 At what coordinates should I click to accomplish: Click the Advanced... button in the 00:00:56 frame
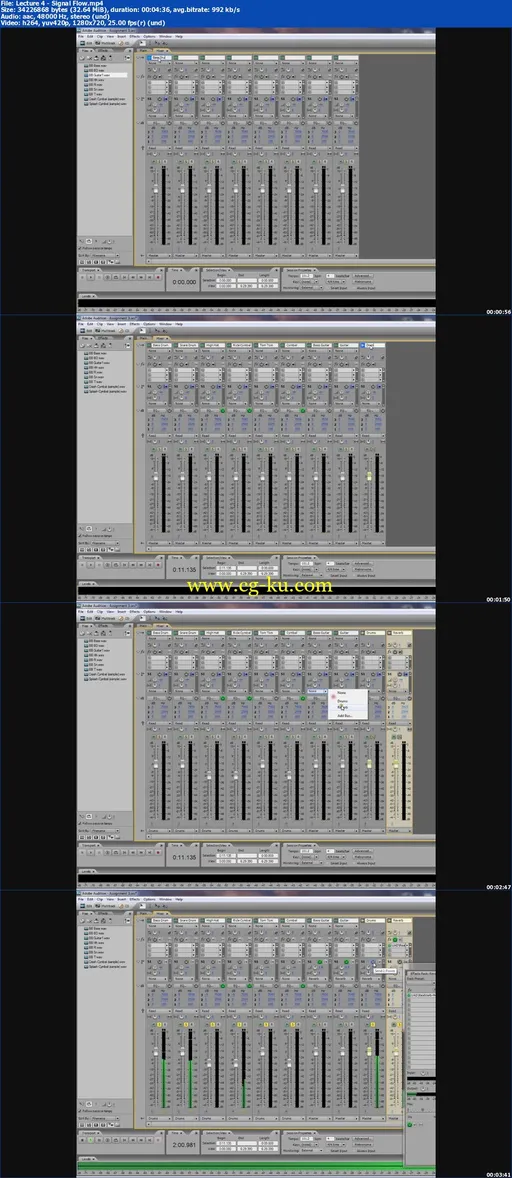(x=363, y=276)
